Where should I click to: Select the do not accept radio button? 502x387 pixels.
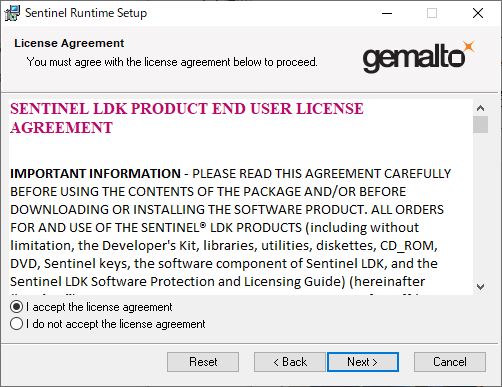pos(16,324)
